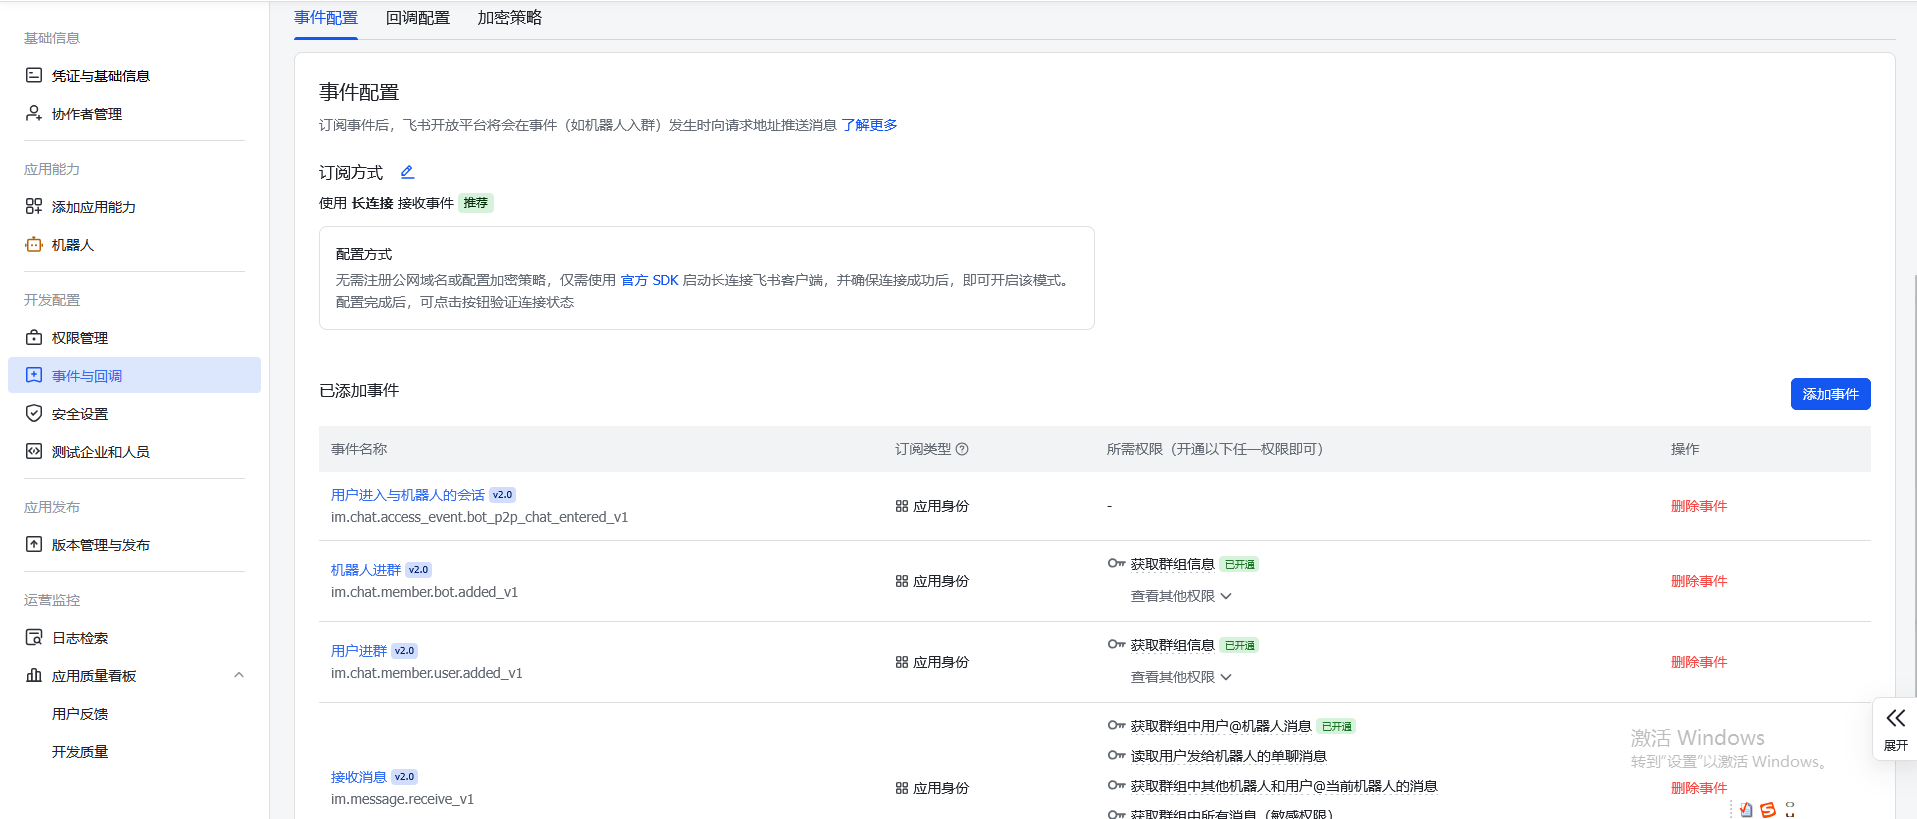Click the 测试企业和人员 icon
The height and width of the screenshot is (819, 1917).
pyautogui.click(x=34, y=451)
